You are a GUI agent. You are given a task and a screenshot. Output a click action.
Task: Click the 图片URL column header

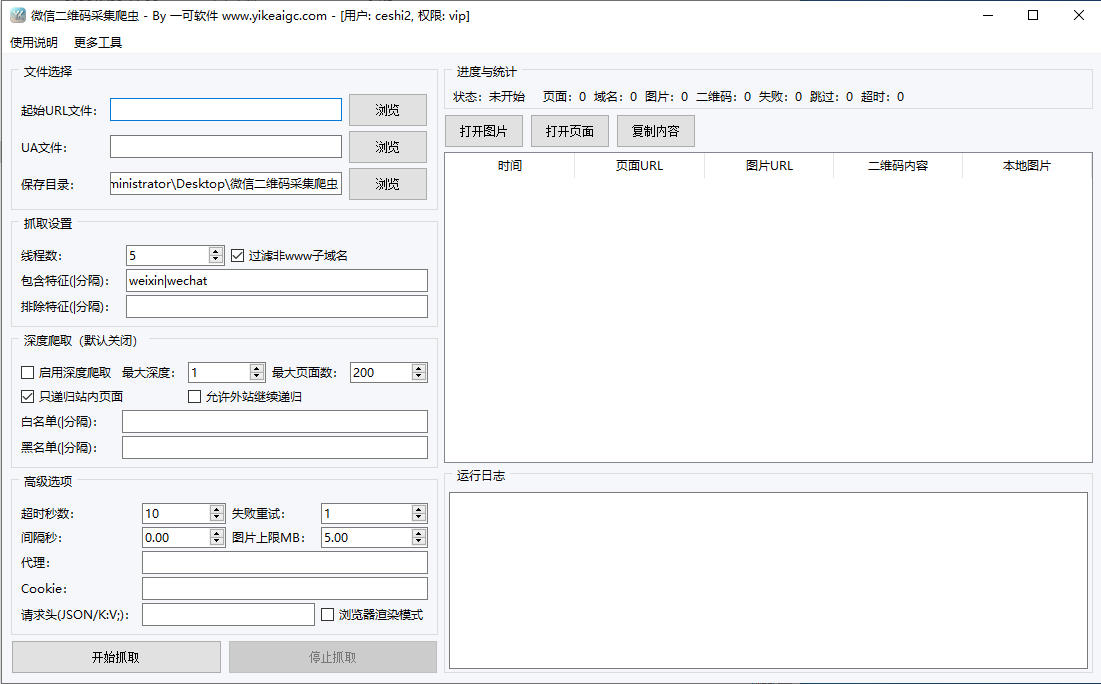(769, 166)
